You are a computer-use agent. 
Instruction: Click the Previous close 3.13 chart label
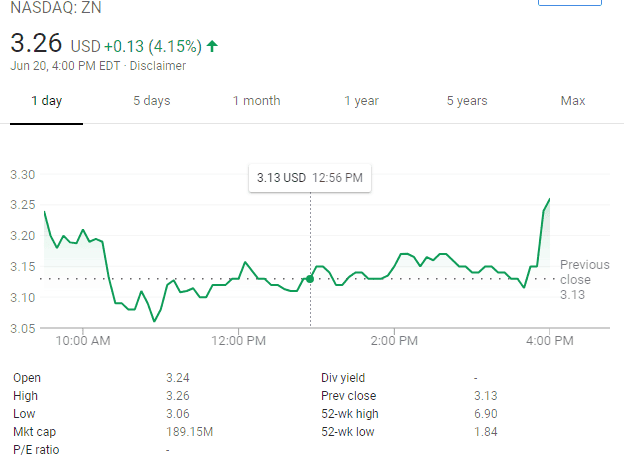583,279
